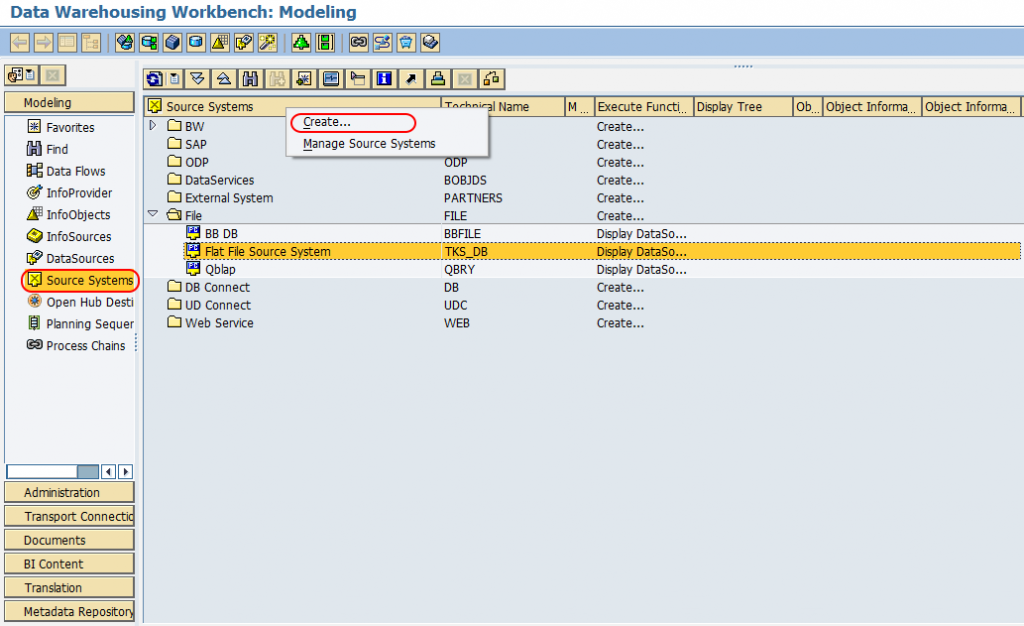Expand the BW folder node
The image size is (1024, 626).
point(153,126)
